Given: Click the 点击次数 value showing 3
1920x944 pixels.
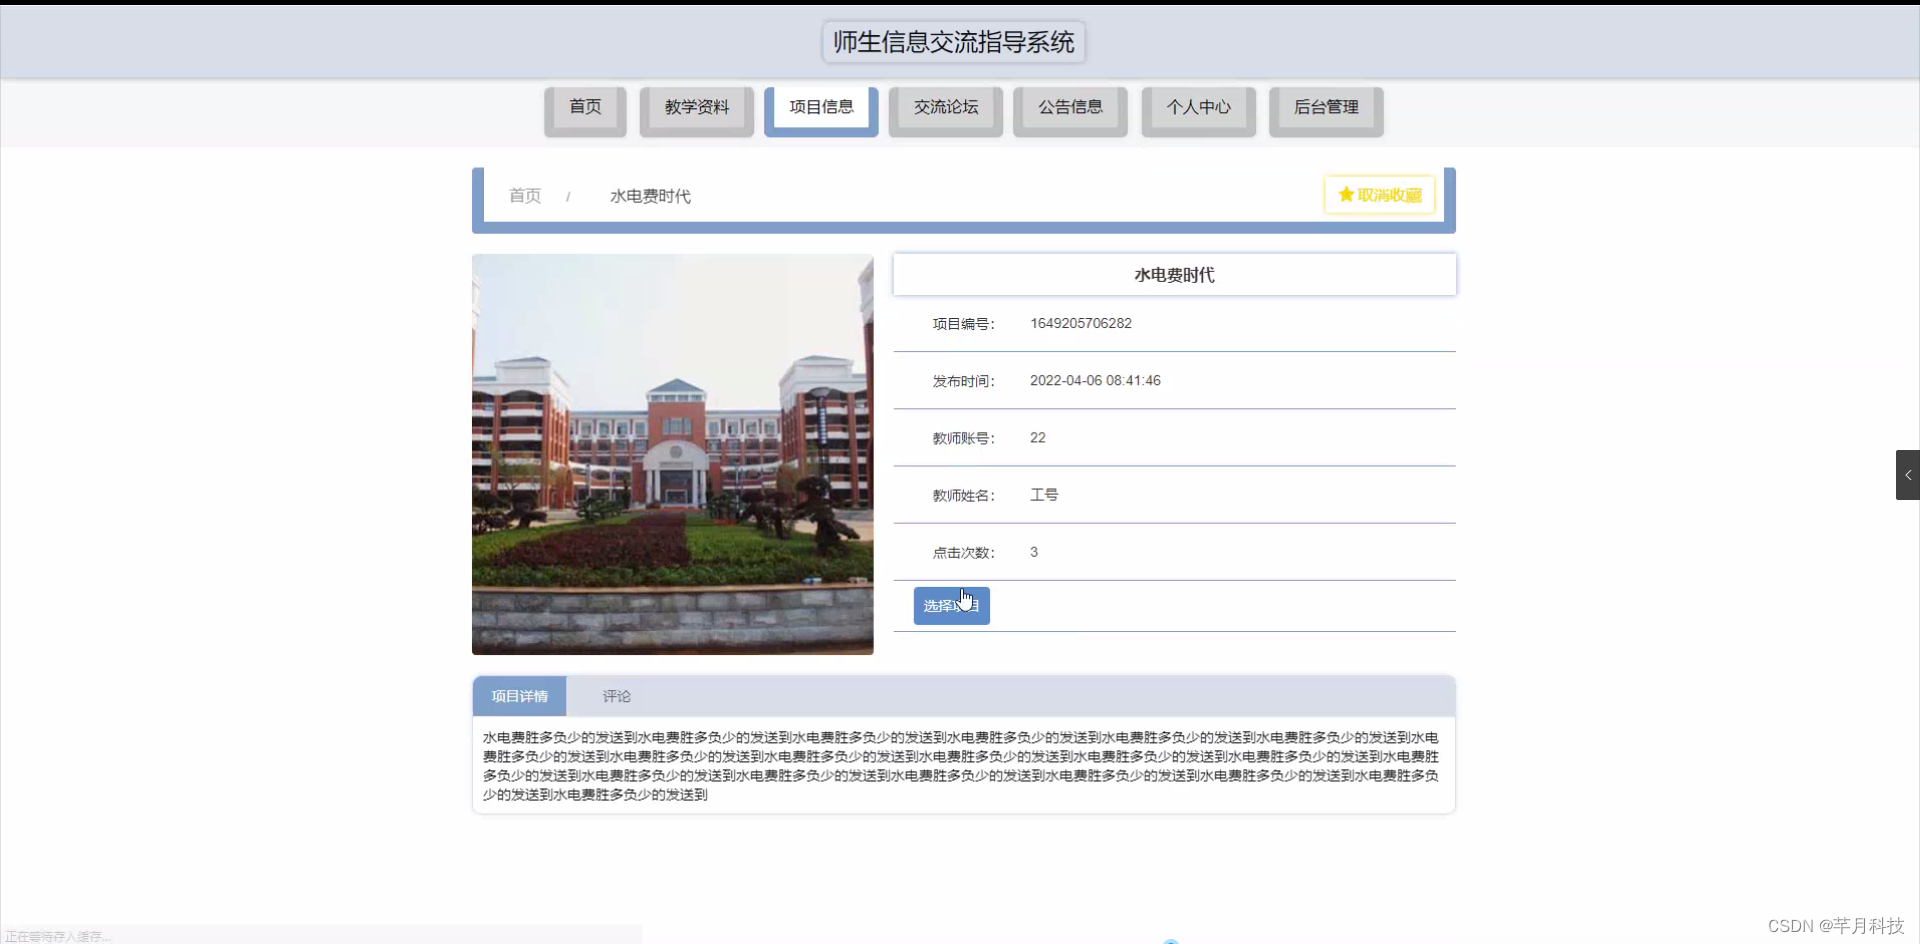Looking at the screenshot, I should 1034,551.
